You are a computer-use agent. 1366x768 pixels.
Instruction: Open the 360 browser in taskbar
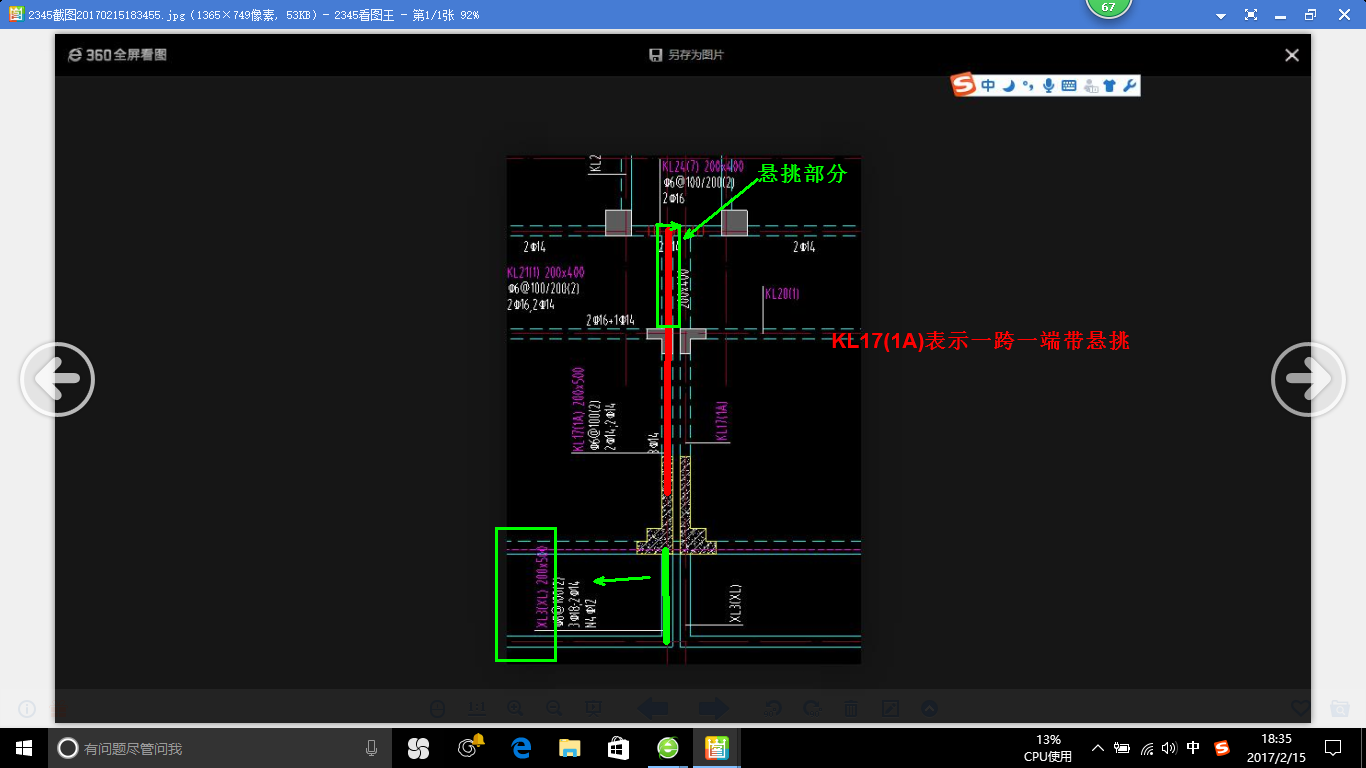click(x=668, y=748)
